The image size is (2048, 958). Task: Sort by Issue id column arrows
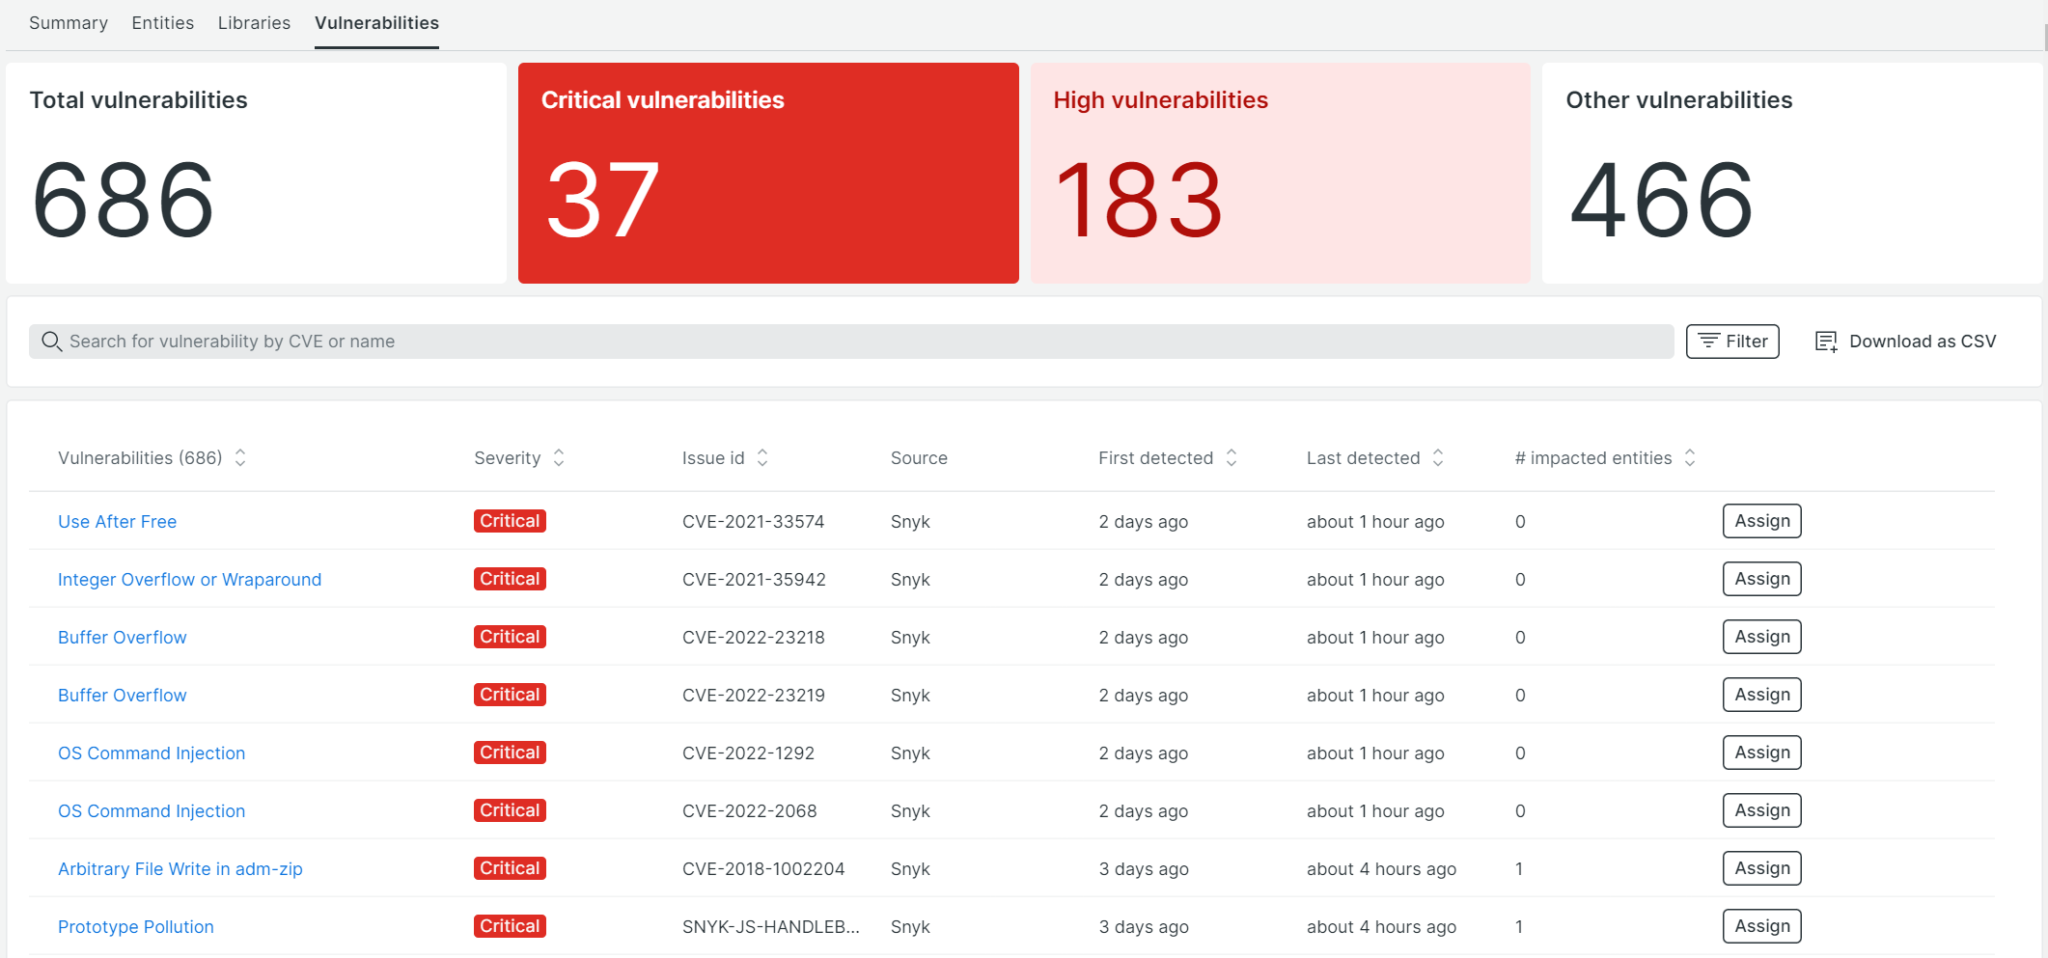(x=762, y=458)
